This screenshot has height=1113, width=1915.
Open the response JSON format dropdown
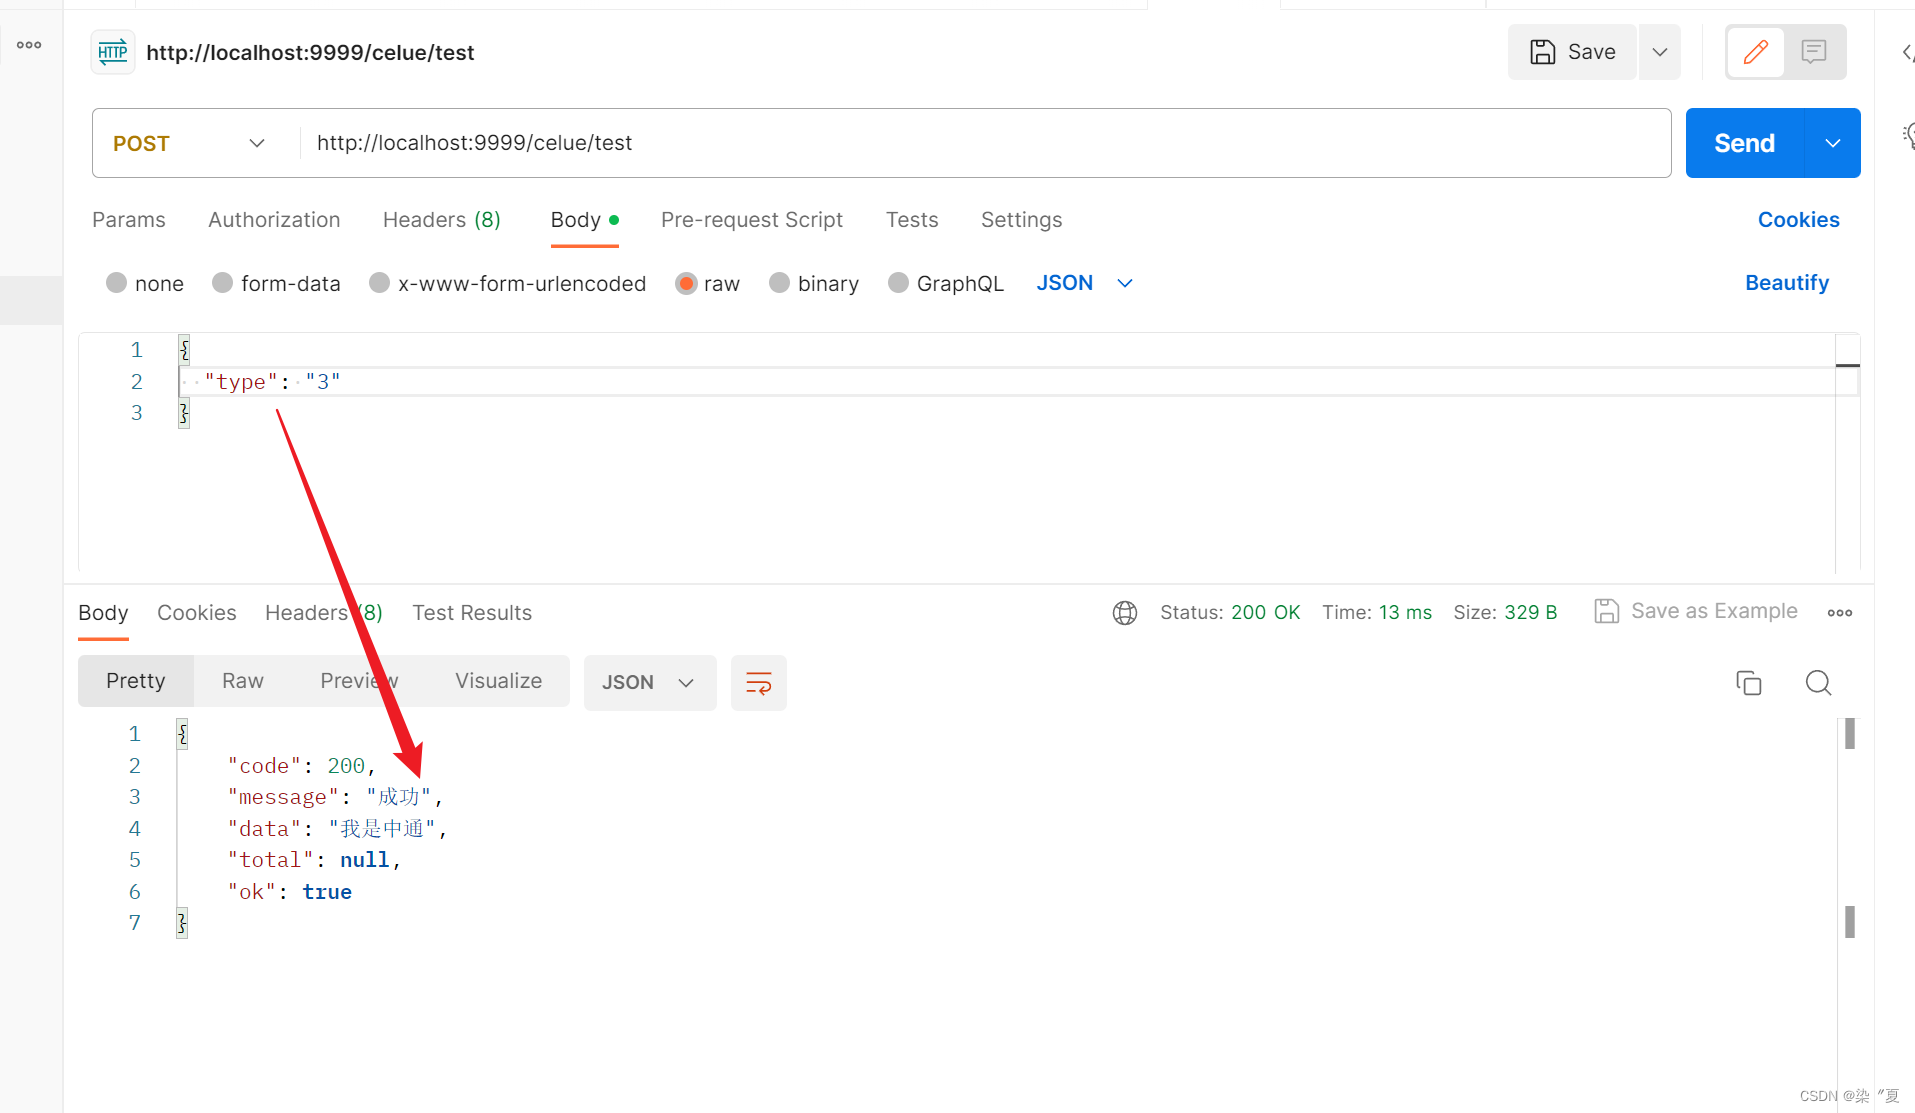click(650, 683)
